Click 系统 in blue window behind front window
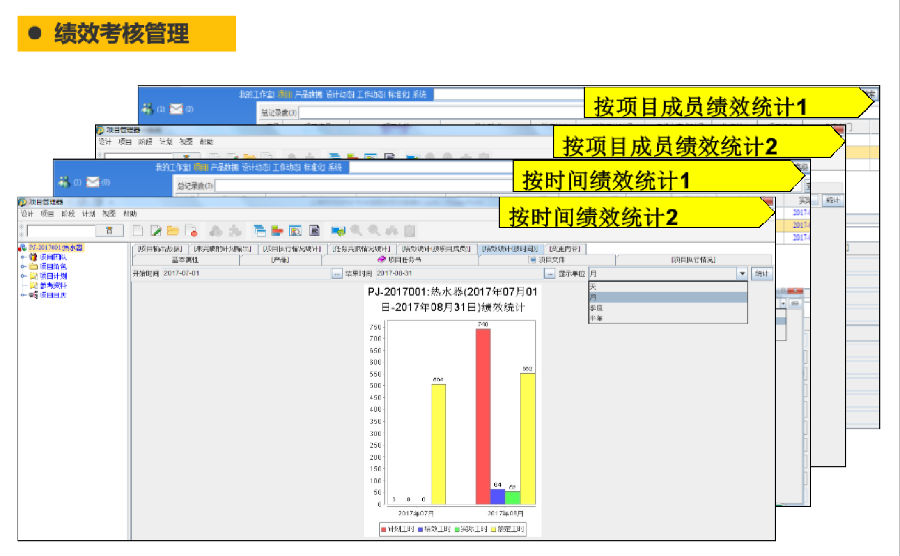The height and width of the screenshot is (556, 900). [x=335, y=167]
